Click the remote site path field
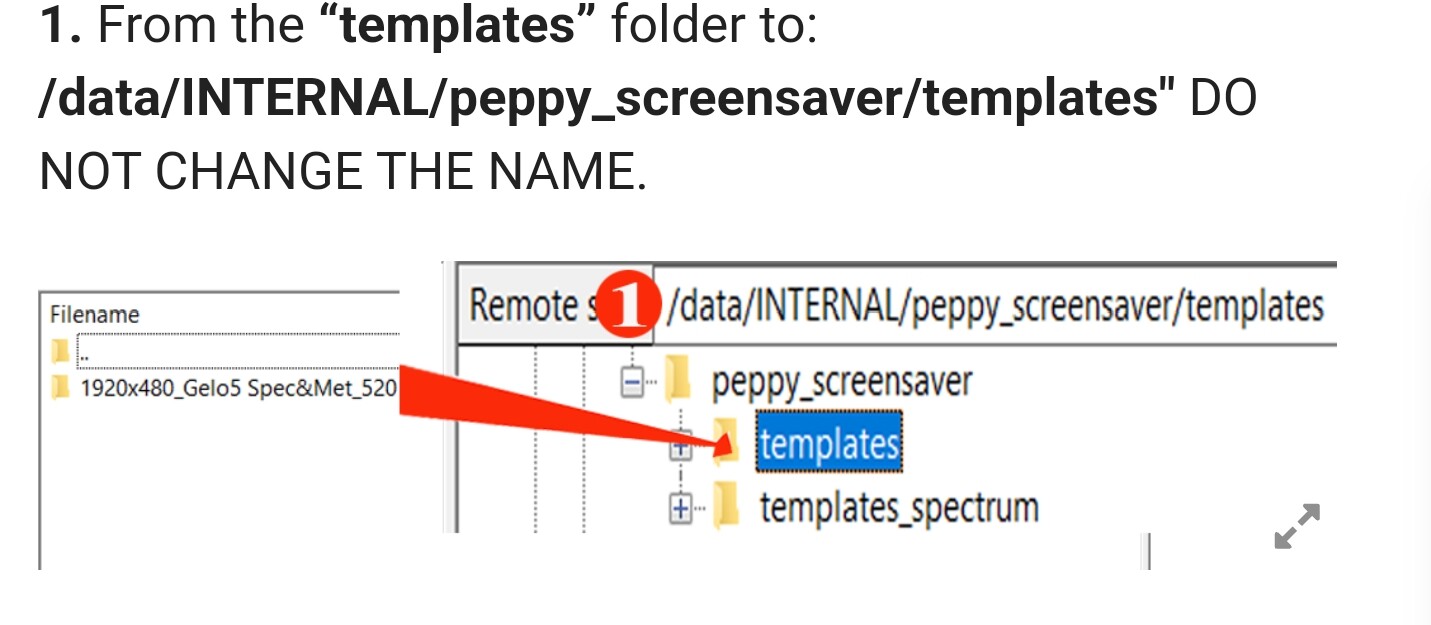The height and width of the screenshot is (625, 1431). pyautogui.click(x=994, y=306)
